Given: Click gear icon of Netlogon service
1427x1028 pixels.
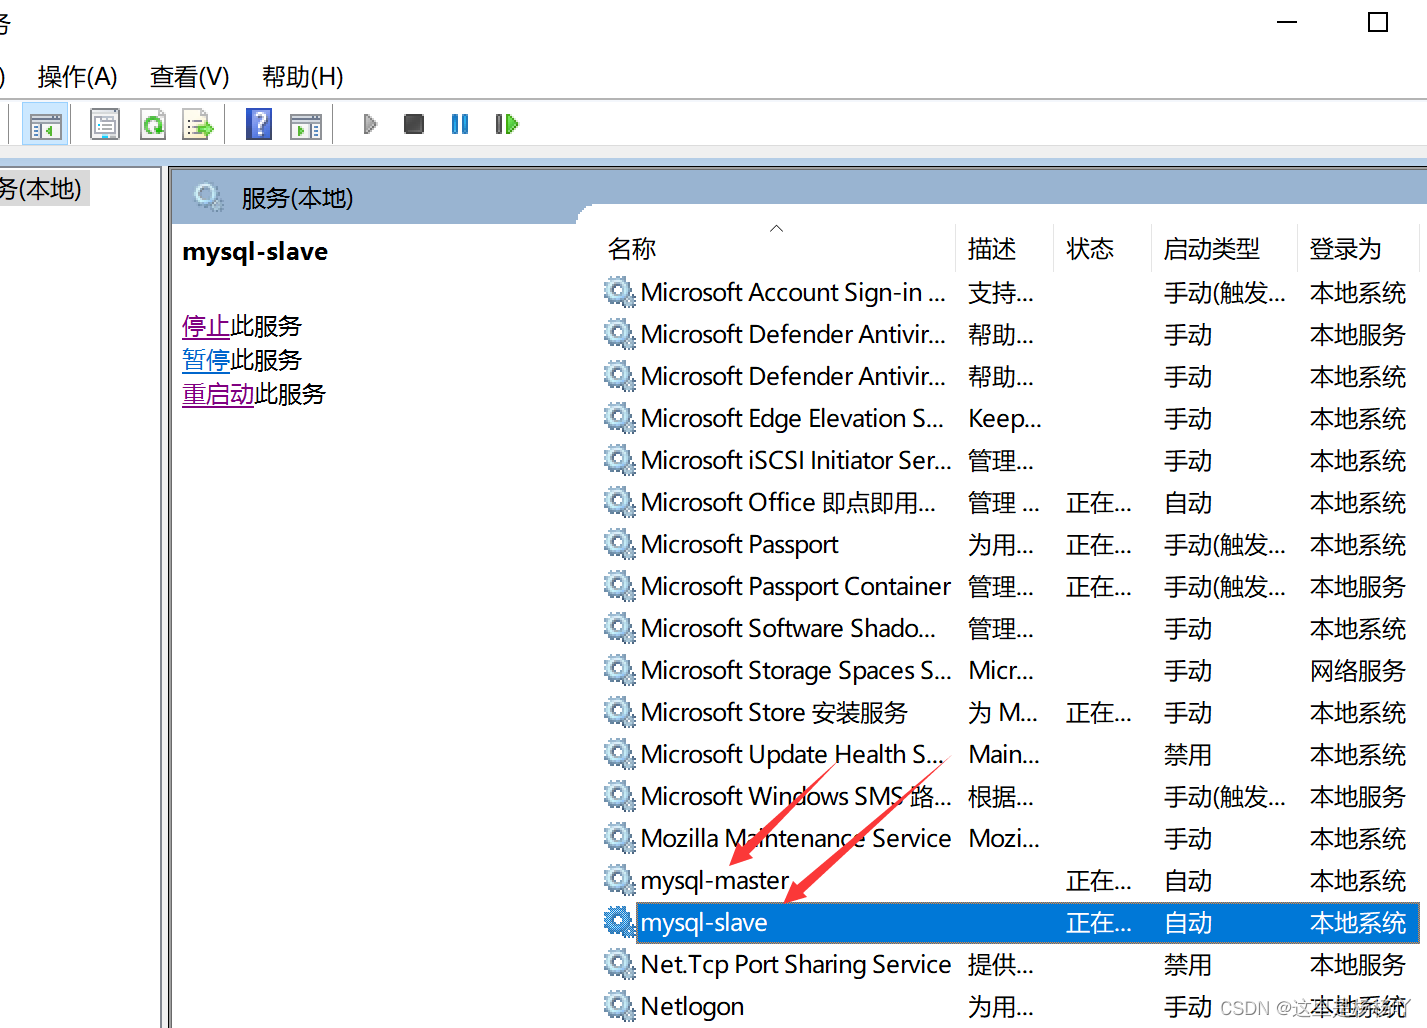Looking at the screenshot, I should pyautogui.click(x=619, y=1006).
